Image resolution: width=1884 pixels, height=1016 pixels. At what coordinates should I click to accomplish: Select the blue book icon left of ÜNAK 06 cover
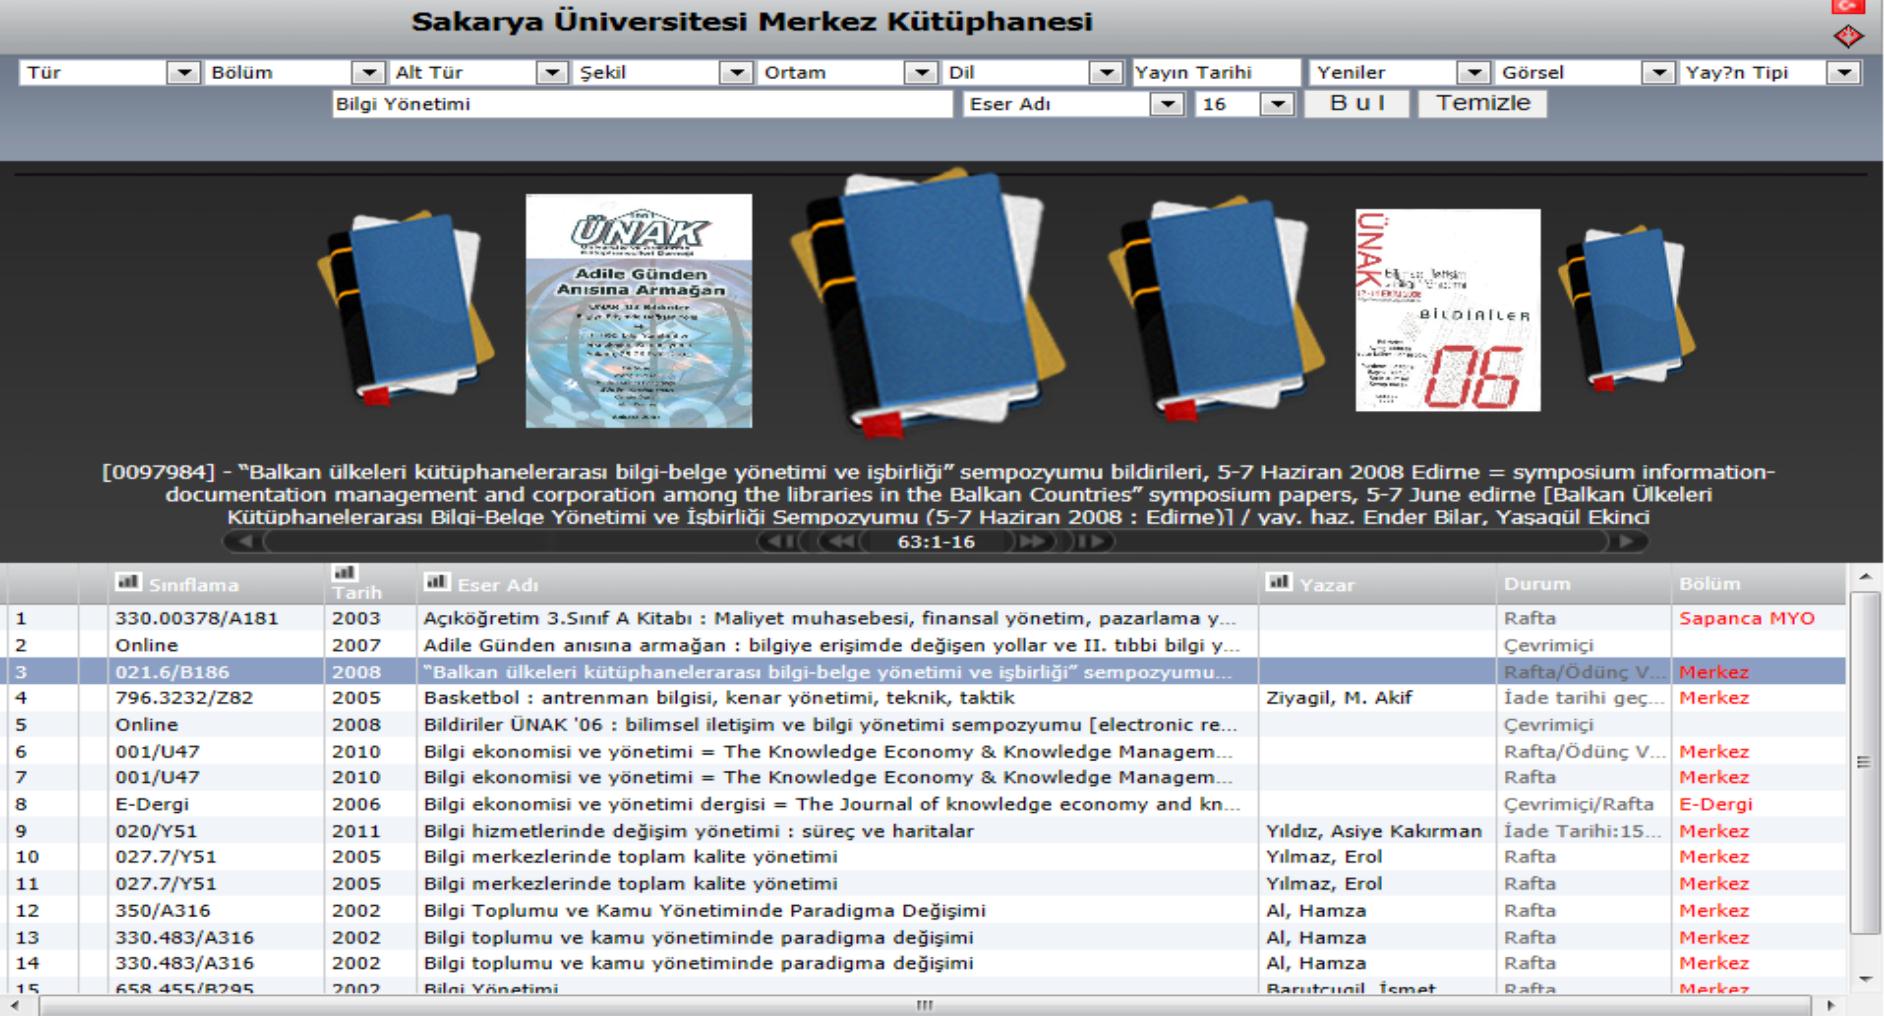(1216, 307)
